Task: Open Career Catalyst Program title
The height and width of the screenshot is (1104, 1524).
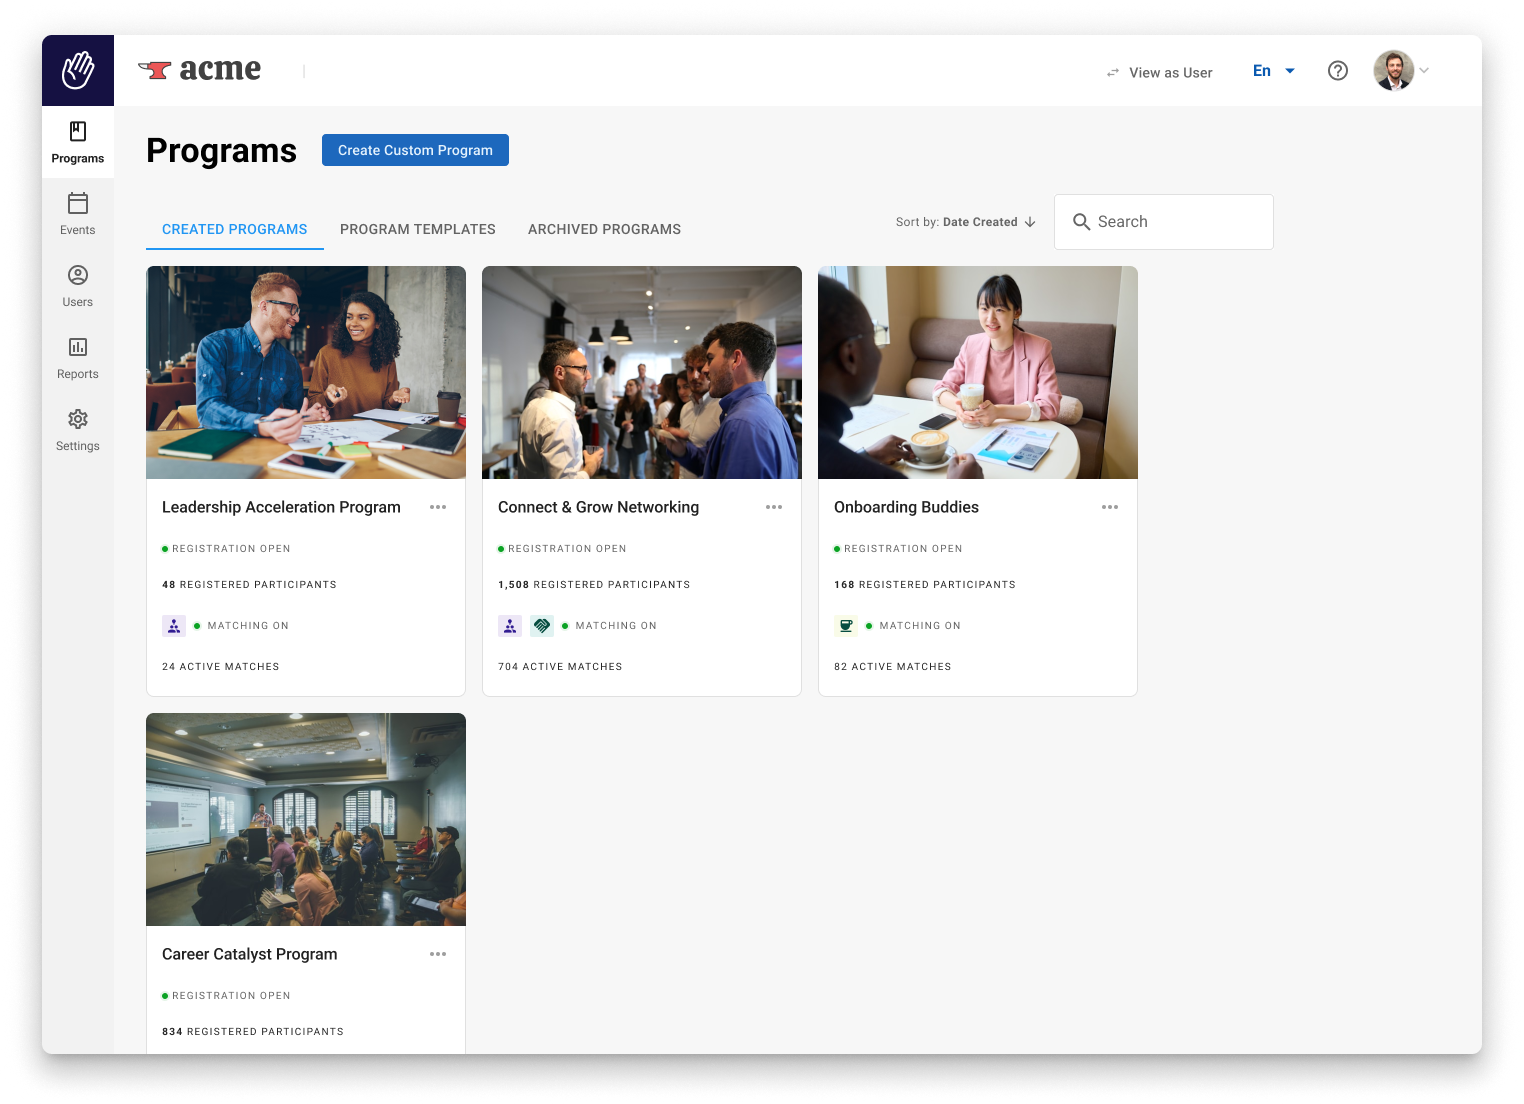Action: [x=250, y=954]
